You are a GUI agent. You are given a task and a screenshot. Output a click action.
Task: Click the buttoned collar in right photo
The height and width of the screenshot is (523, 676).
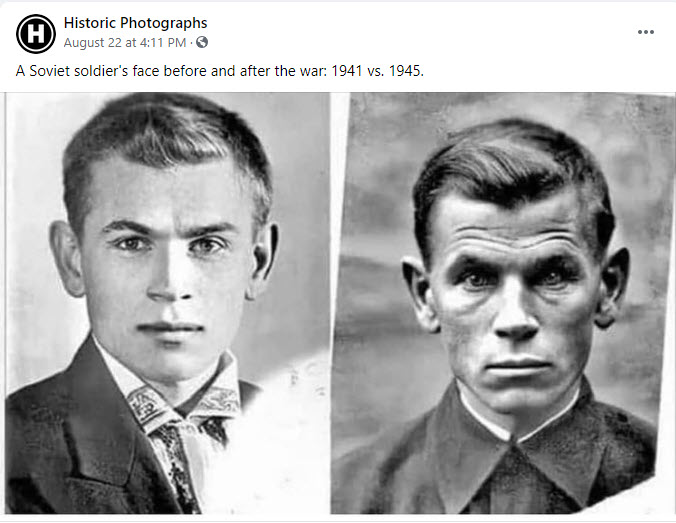[513, 420]
